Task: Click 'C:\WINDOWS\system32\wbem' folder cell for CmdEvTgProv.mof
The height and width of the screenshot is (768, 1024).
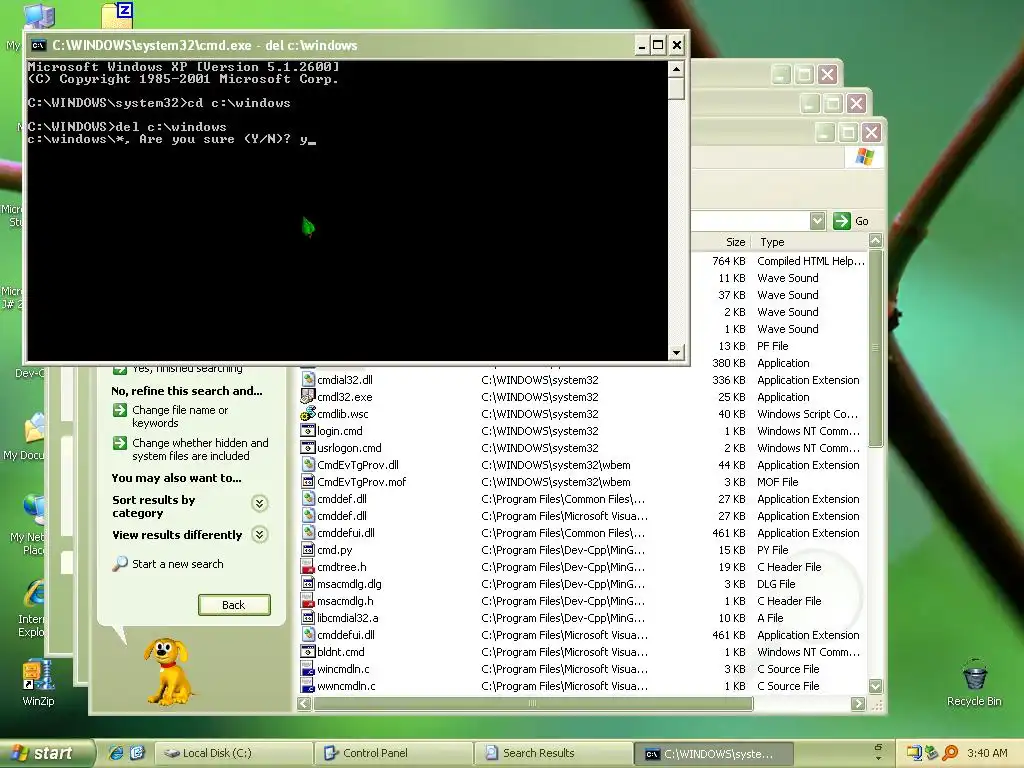Action: click(556, 482)
